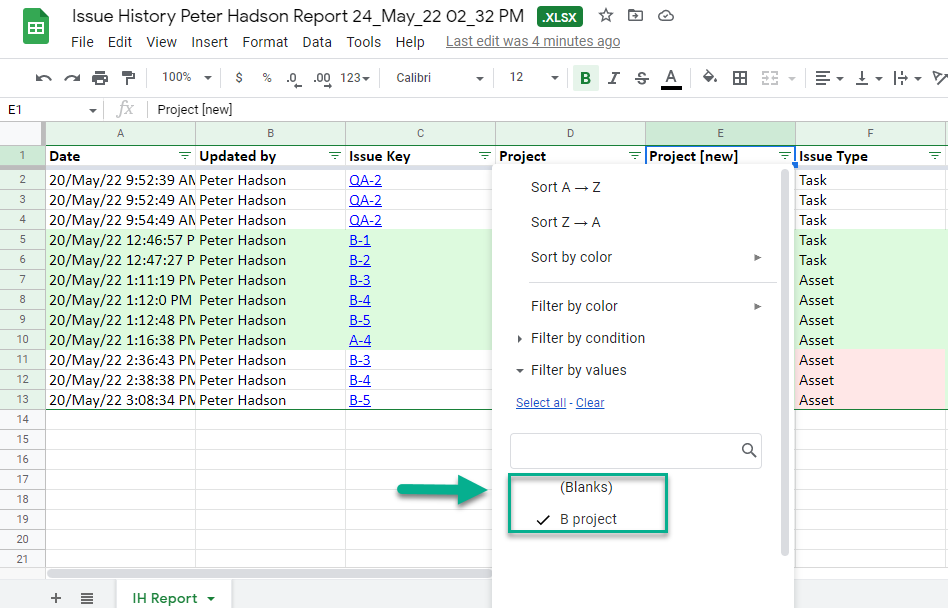Screen dimensions: 948x608
Task: Toggle filter on Issue Type column
Action: [935, 156]
